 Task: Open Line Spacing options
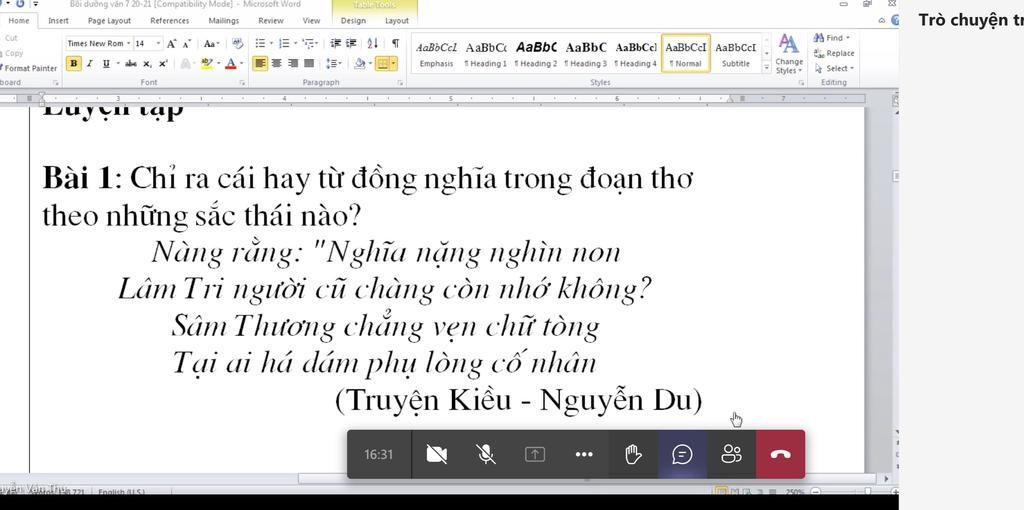click(x=333, y=63)
